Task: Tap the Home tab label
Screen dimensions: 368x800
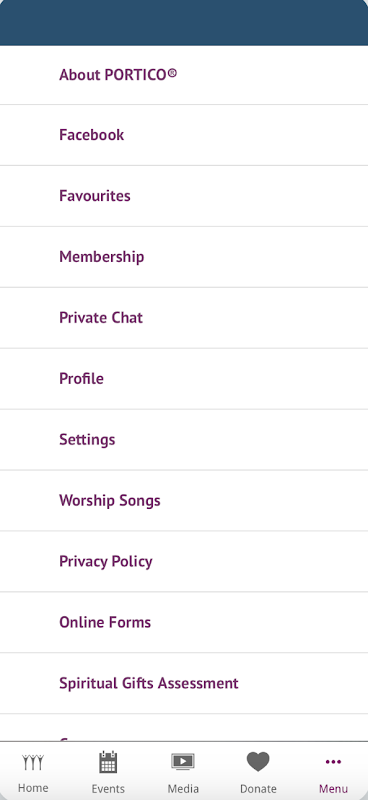Action: 33,788
